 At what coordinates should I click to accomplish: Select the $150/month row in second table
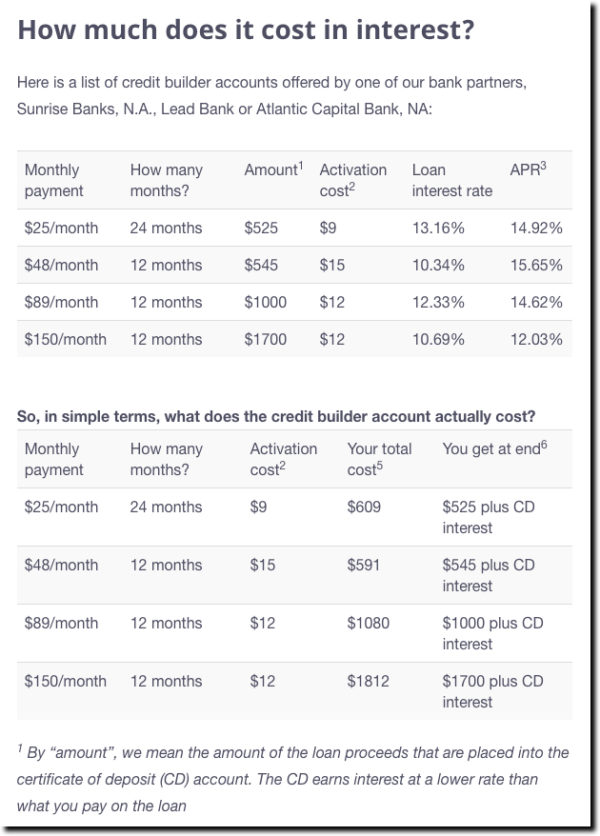pyautogui.click(x=294, y=692)
